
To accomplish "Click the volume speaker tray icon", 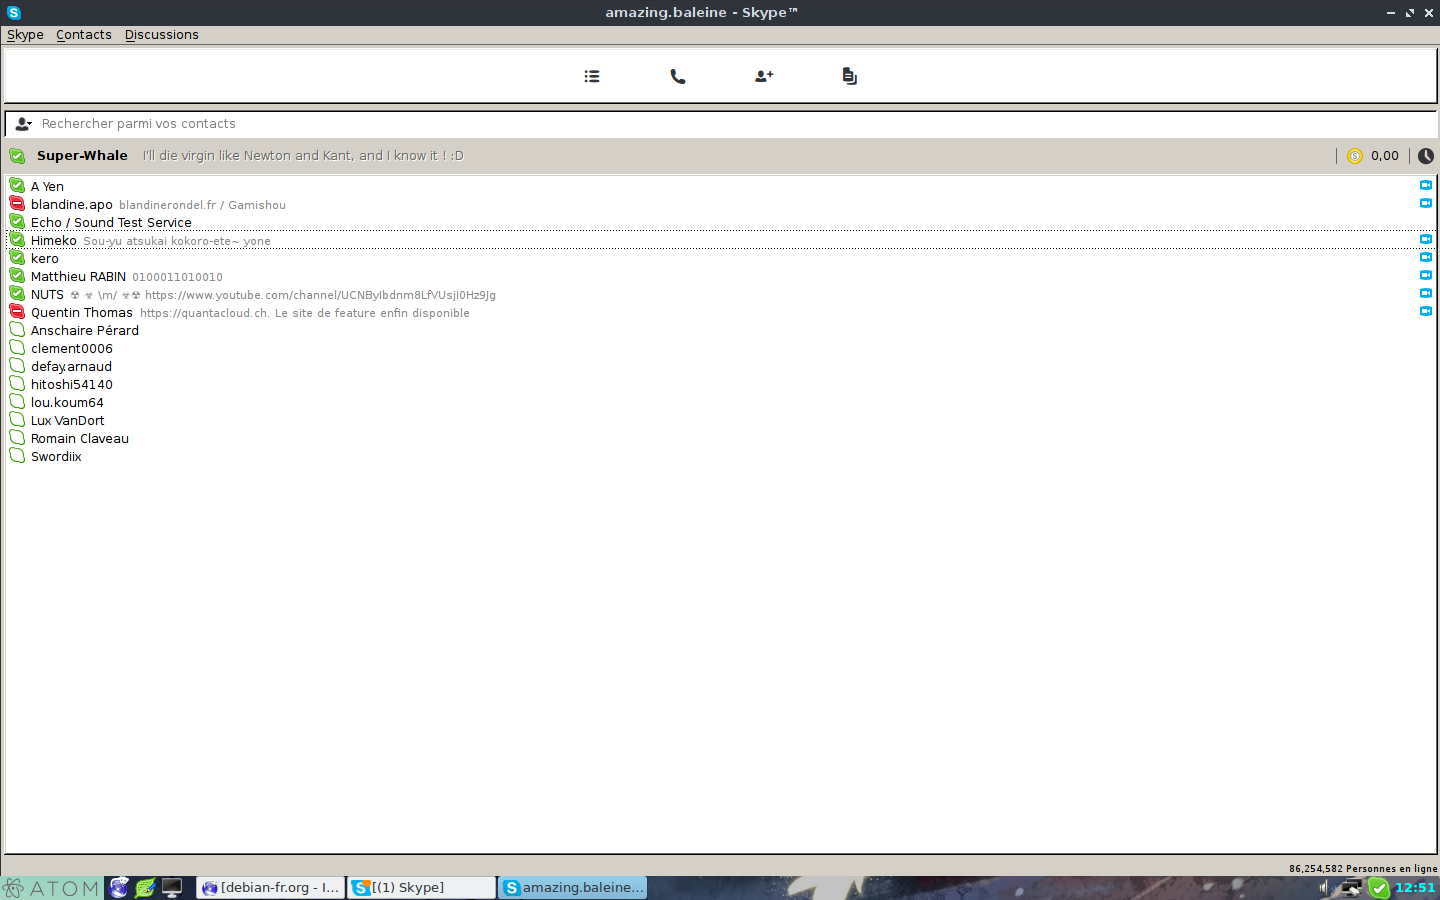I will (1325, 887).
